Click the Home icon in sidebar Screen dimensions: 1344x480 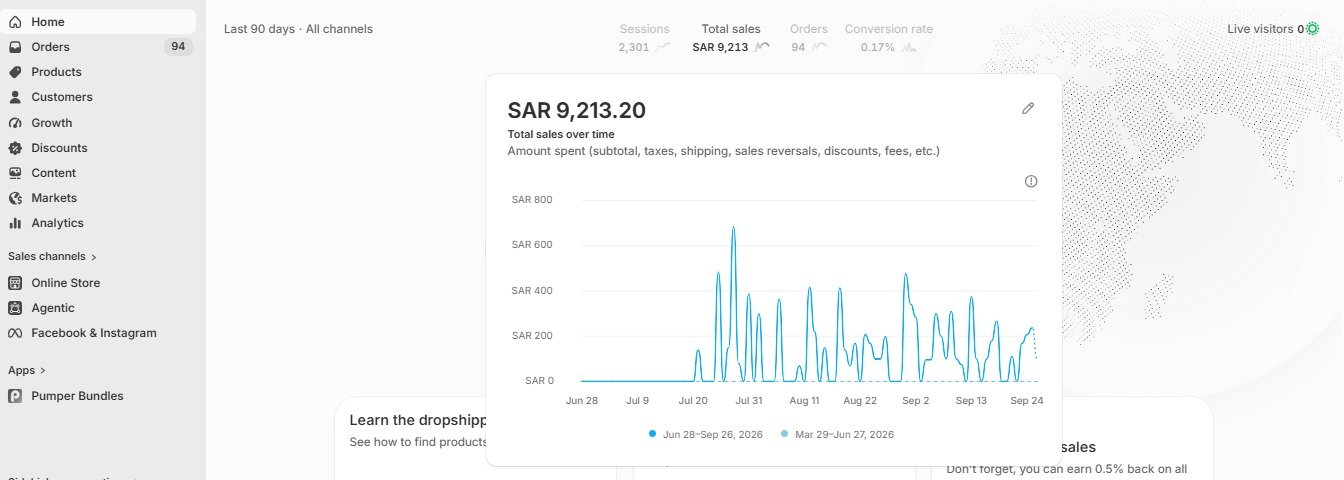pyautogui.click(x=15, y=21)
